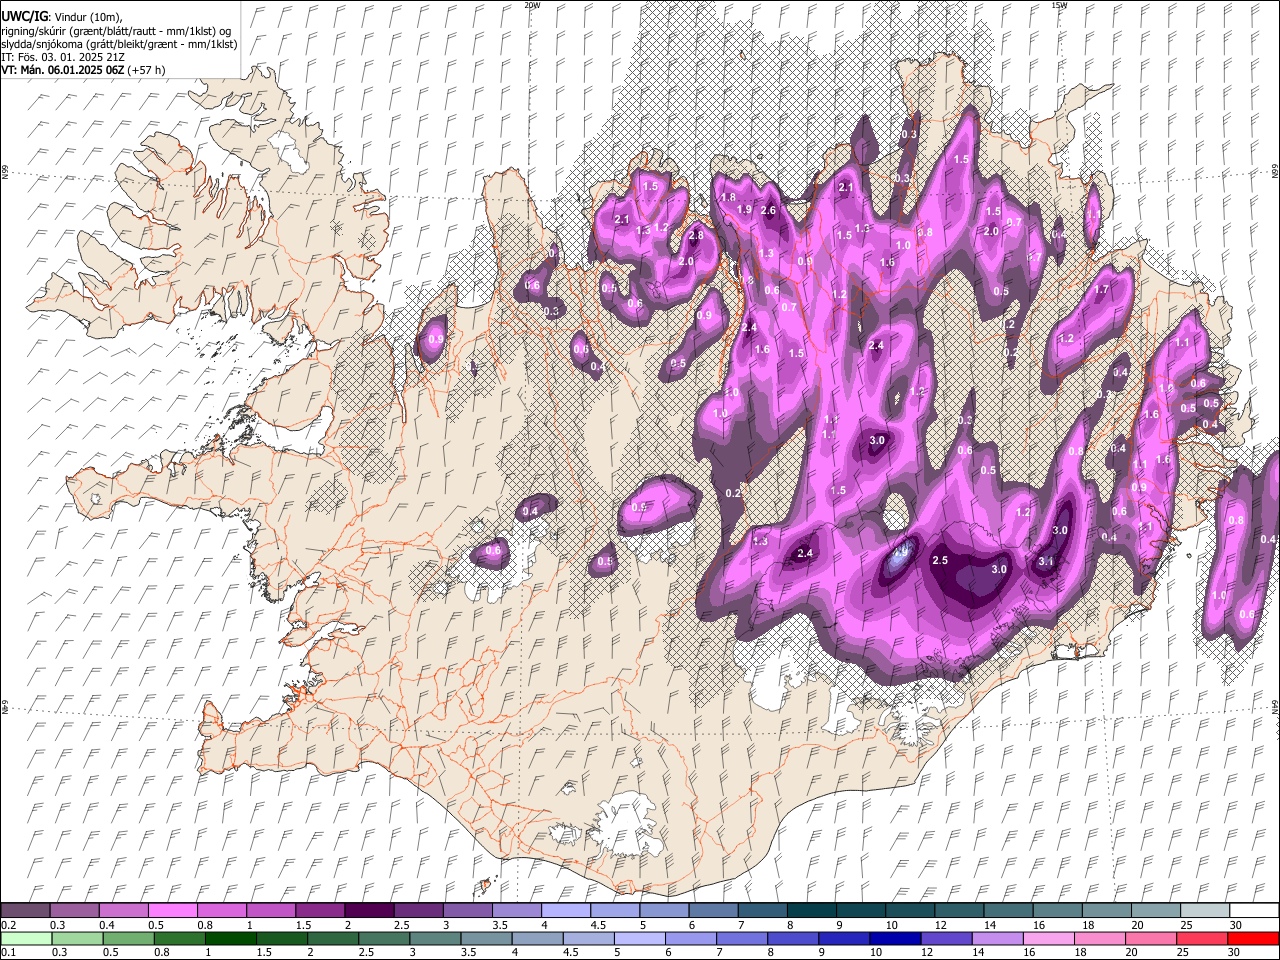1280x960 pixels.
Task: Pick the dark teal snow swatch between 8 and 9
Action: click(x=810, y=910)
